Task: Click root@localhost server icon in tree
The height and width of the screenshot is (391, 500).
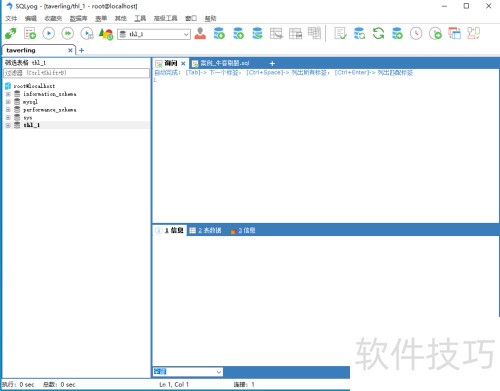Action: 8,86
